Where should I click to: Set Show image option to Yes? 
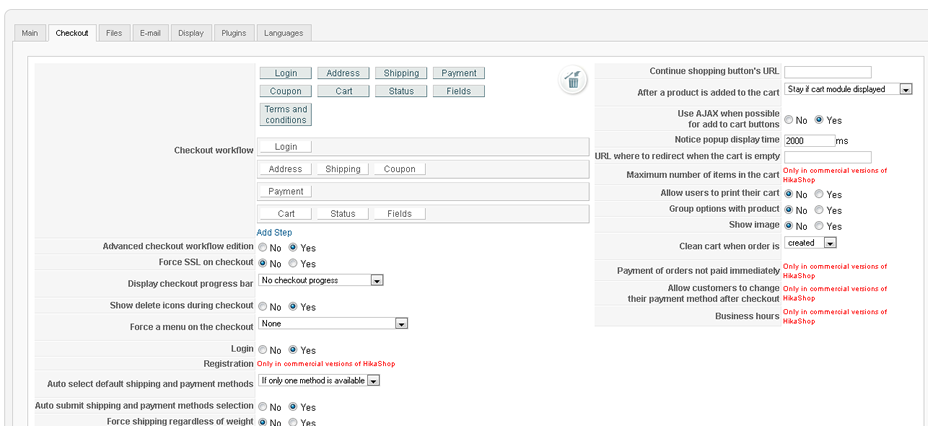[x=820, y=226]
